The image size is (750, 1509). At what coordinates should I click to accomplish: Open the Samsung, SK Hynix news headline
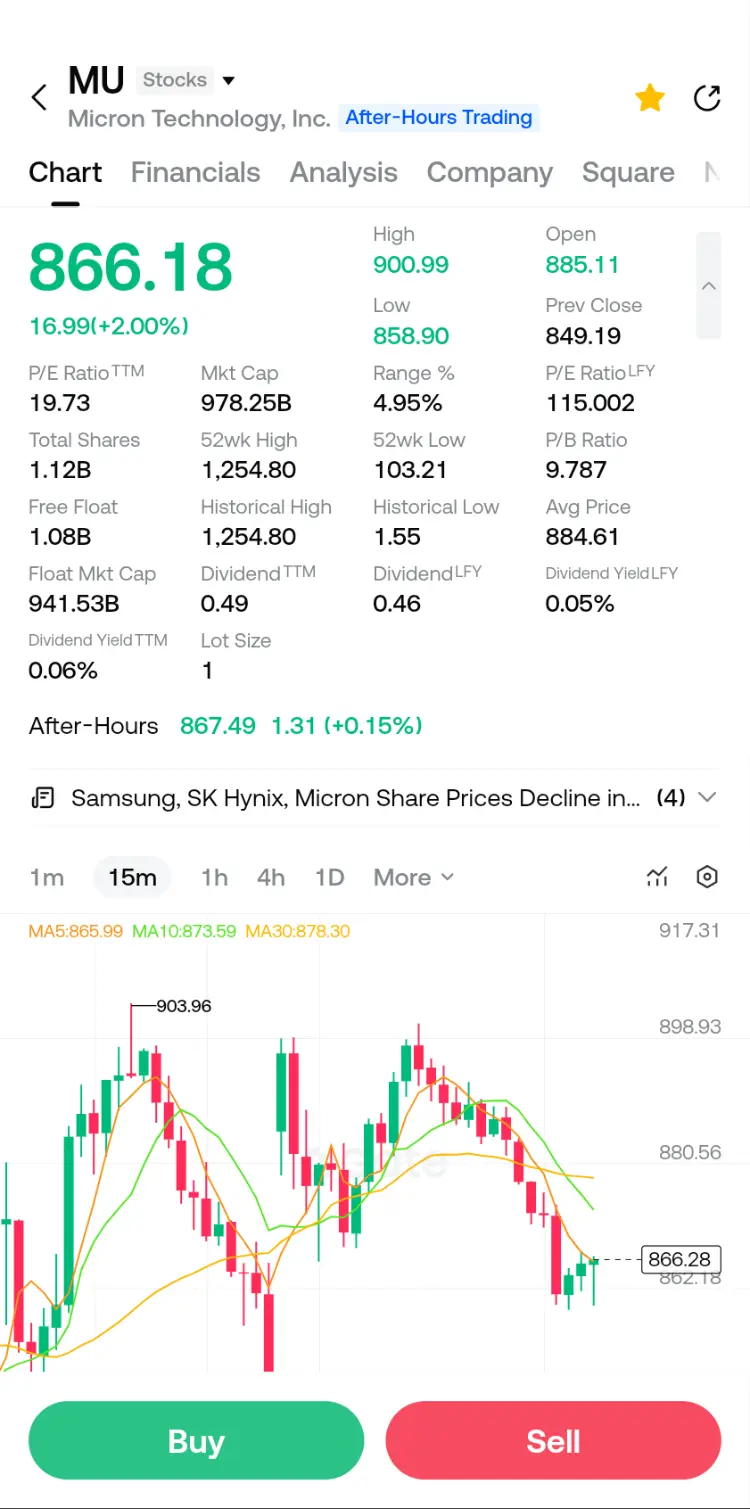pos(356,798)
